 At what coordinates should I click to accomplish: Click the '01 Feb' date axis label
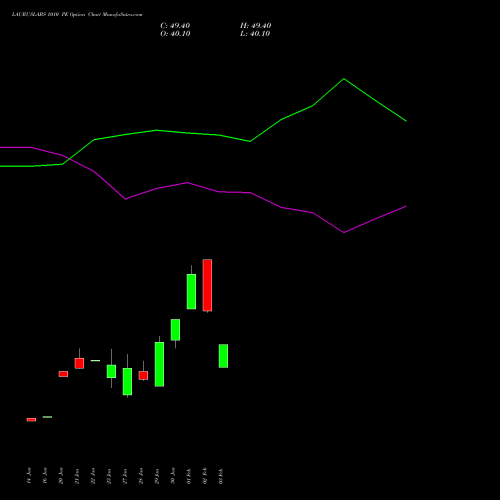pos(189,476)
